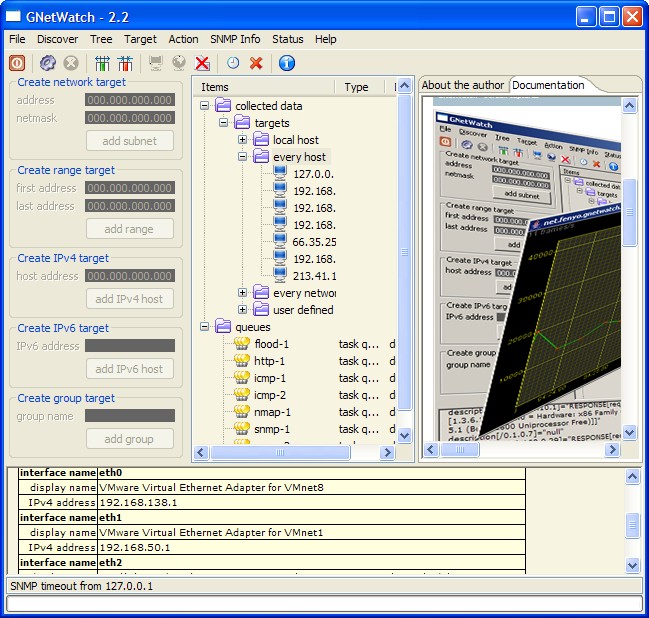Click the gear discover start icon

(x=48, y=63)
